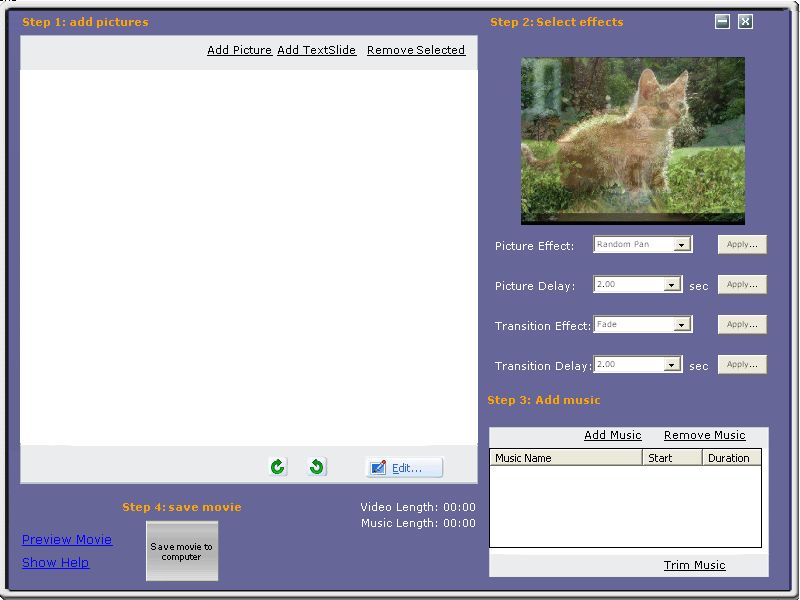Apply the Transition Delay setting
This screenshot has height=600, width=800.
(x=742, y=364)
